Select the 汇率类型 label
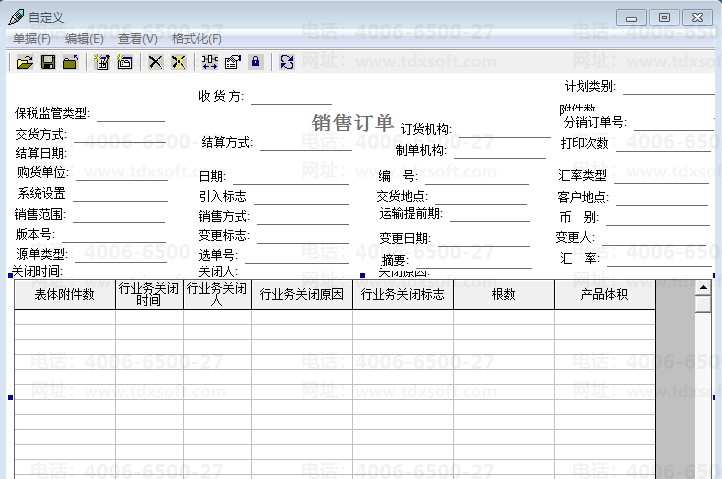This screenshot has width=722, height=479. pos(582,175)
